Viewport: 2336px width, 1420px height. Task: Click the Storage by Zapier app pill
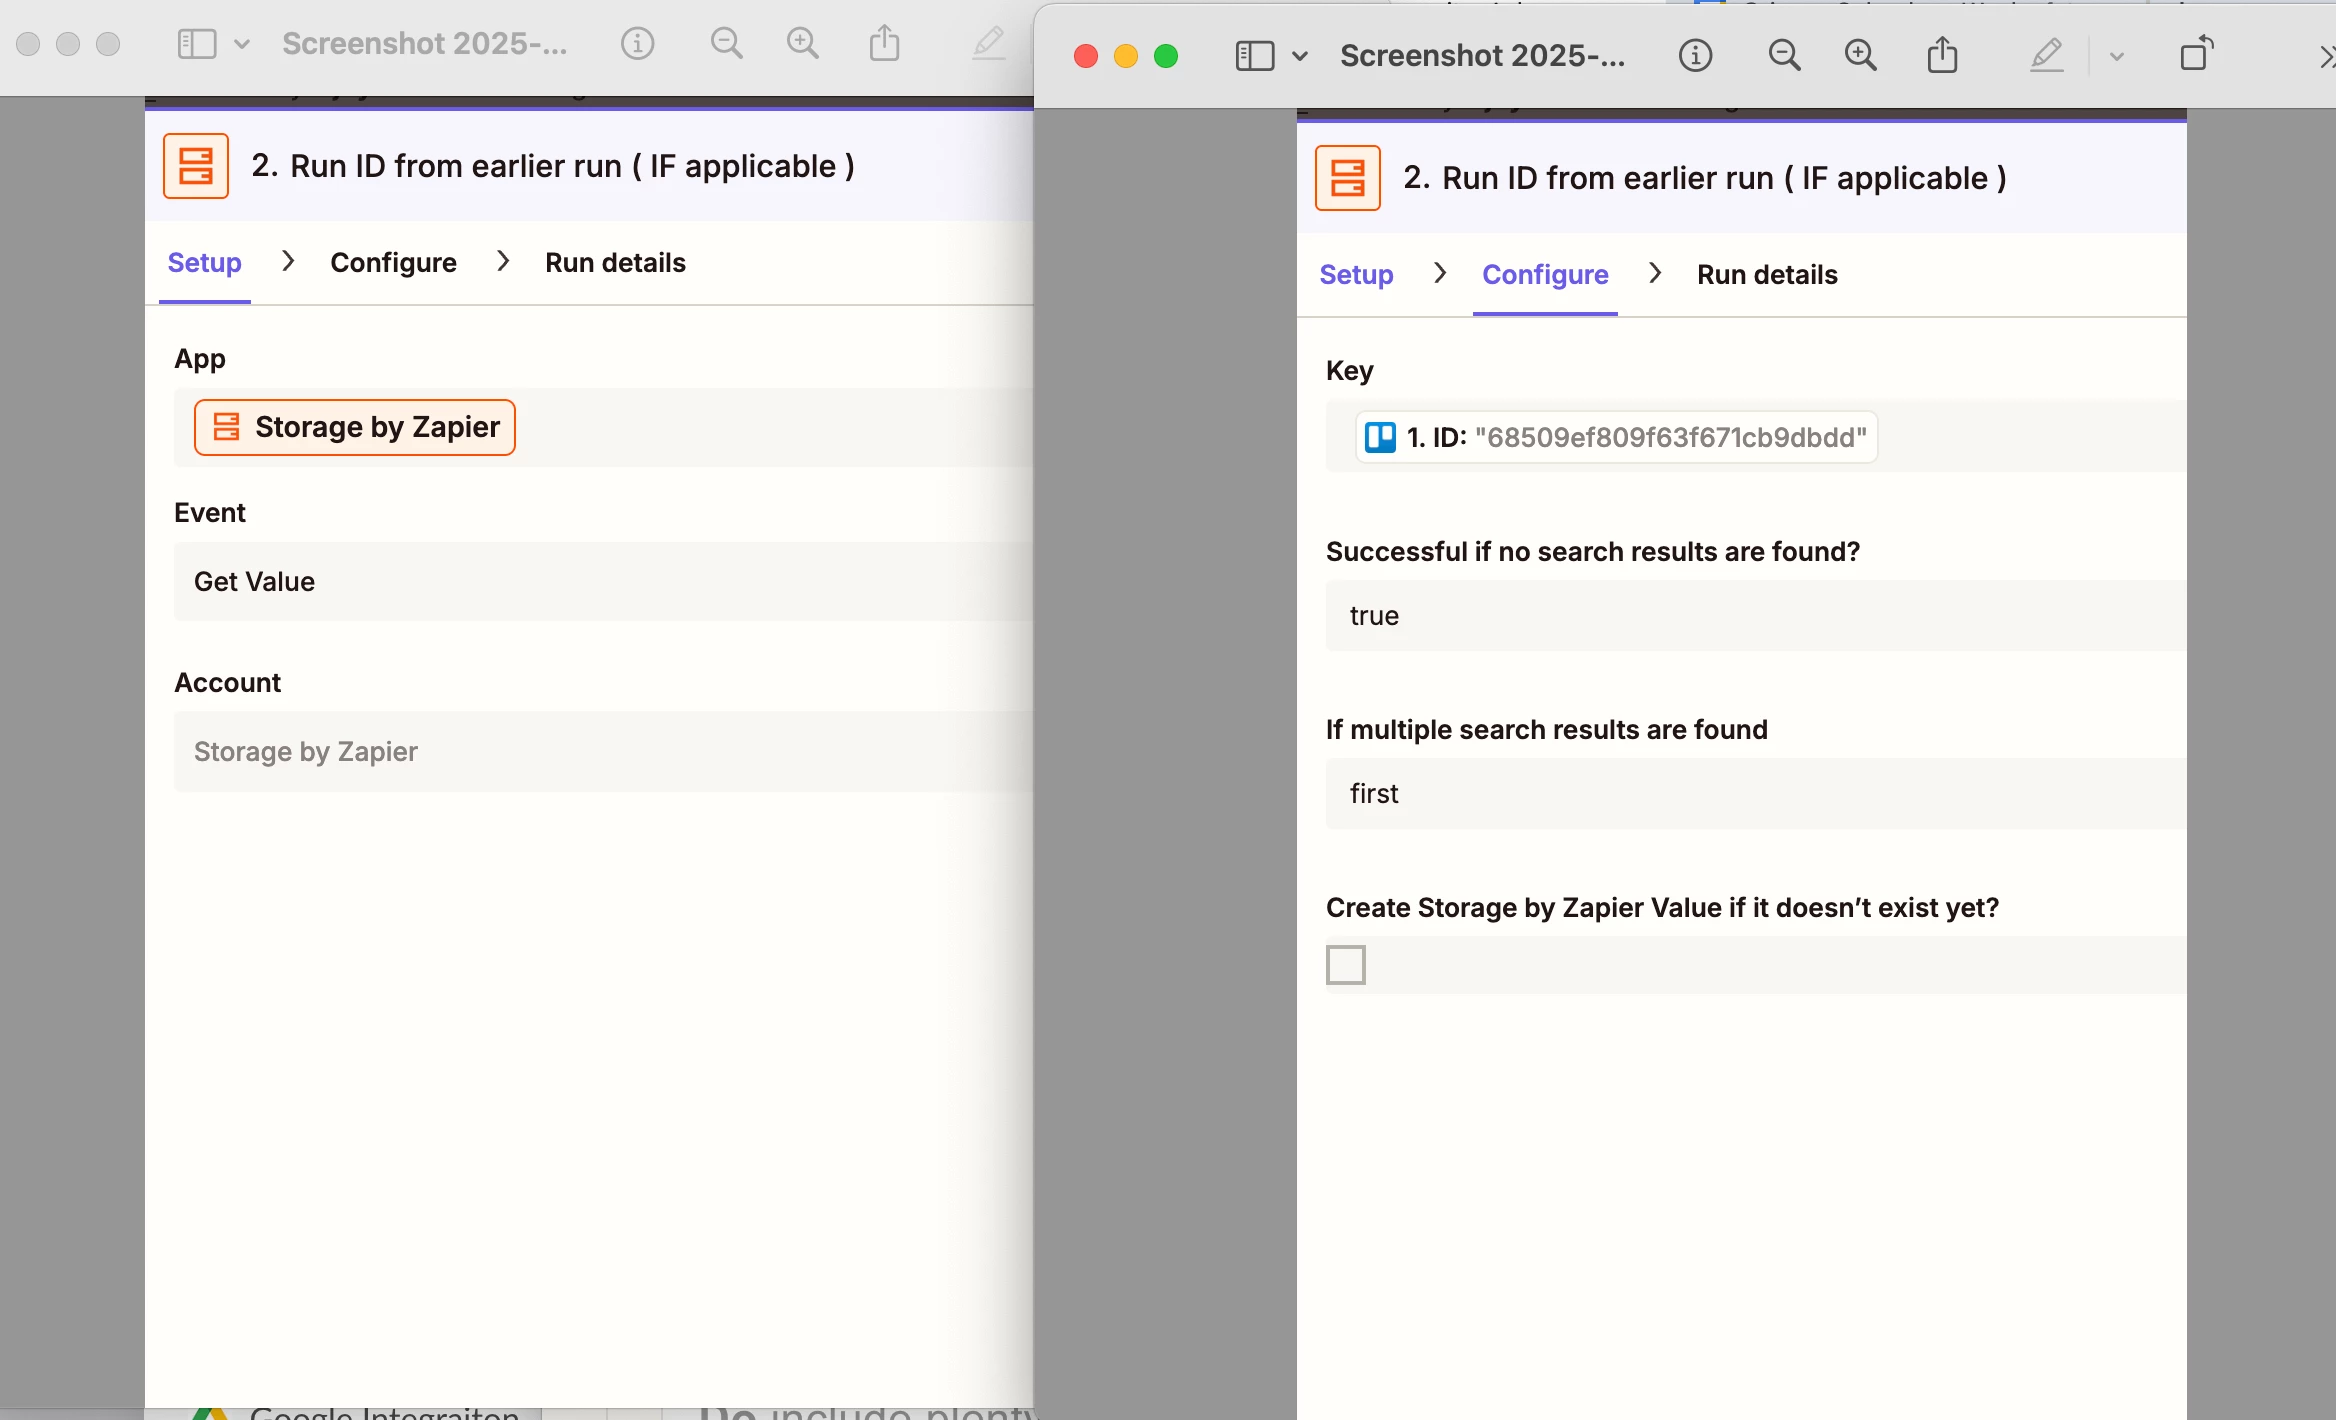tap(355, 427)
